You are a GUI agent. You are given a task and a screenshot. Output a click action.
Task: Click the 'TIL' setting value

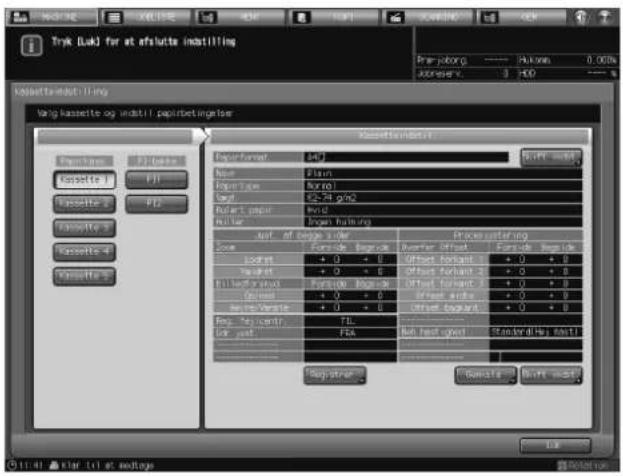click(x=350, y=321)
